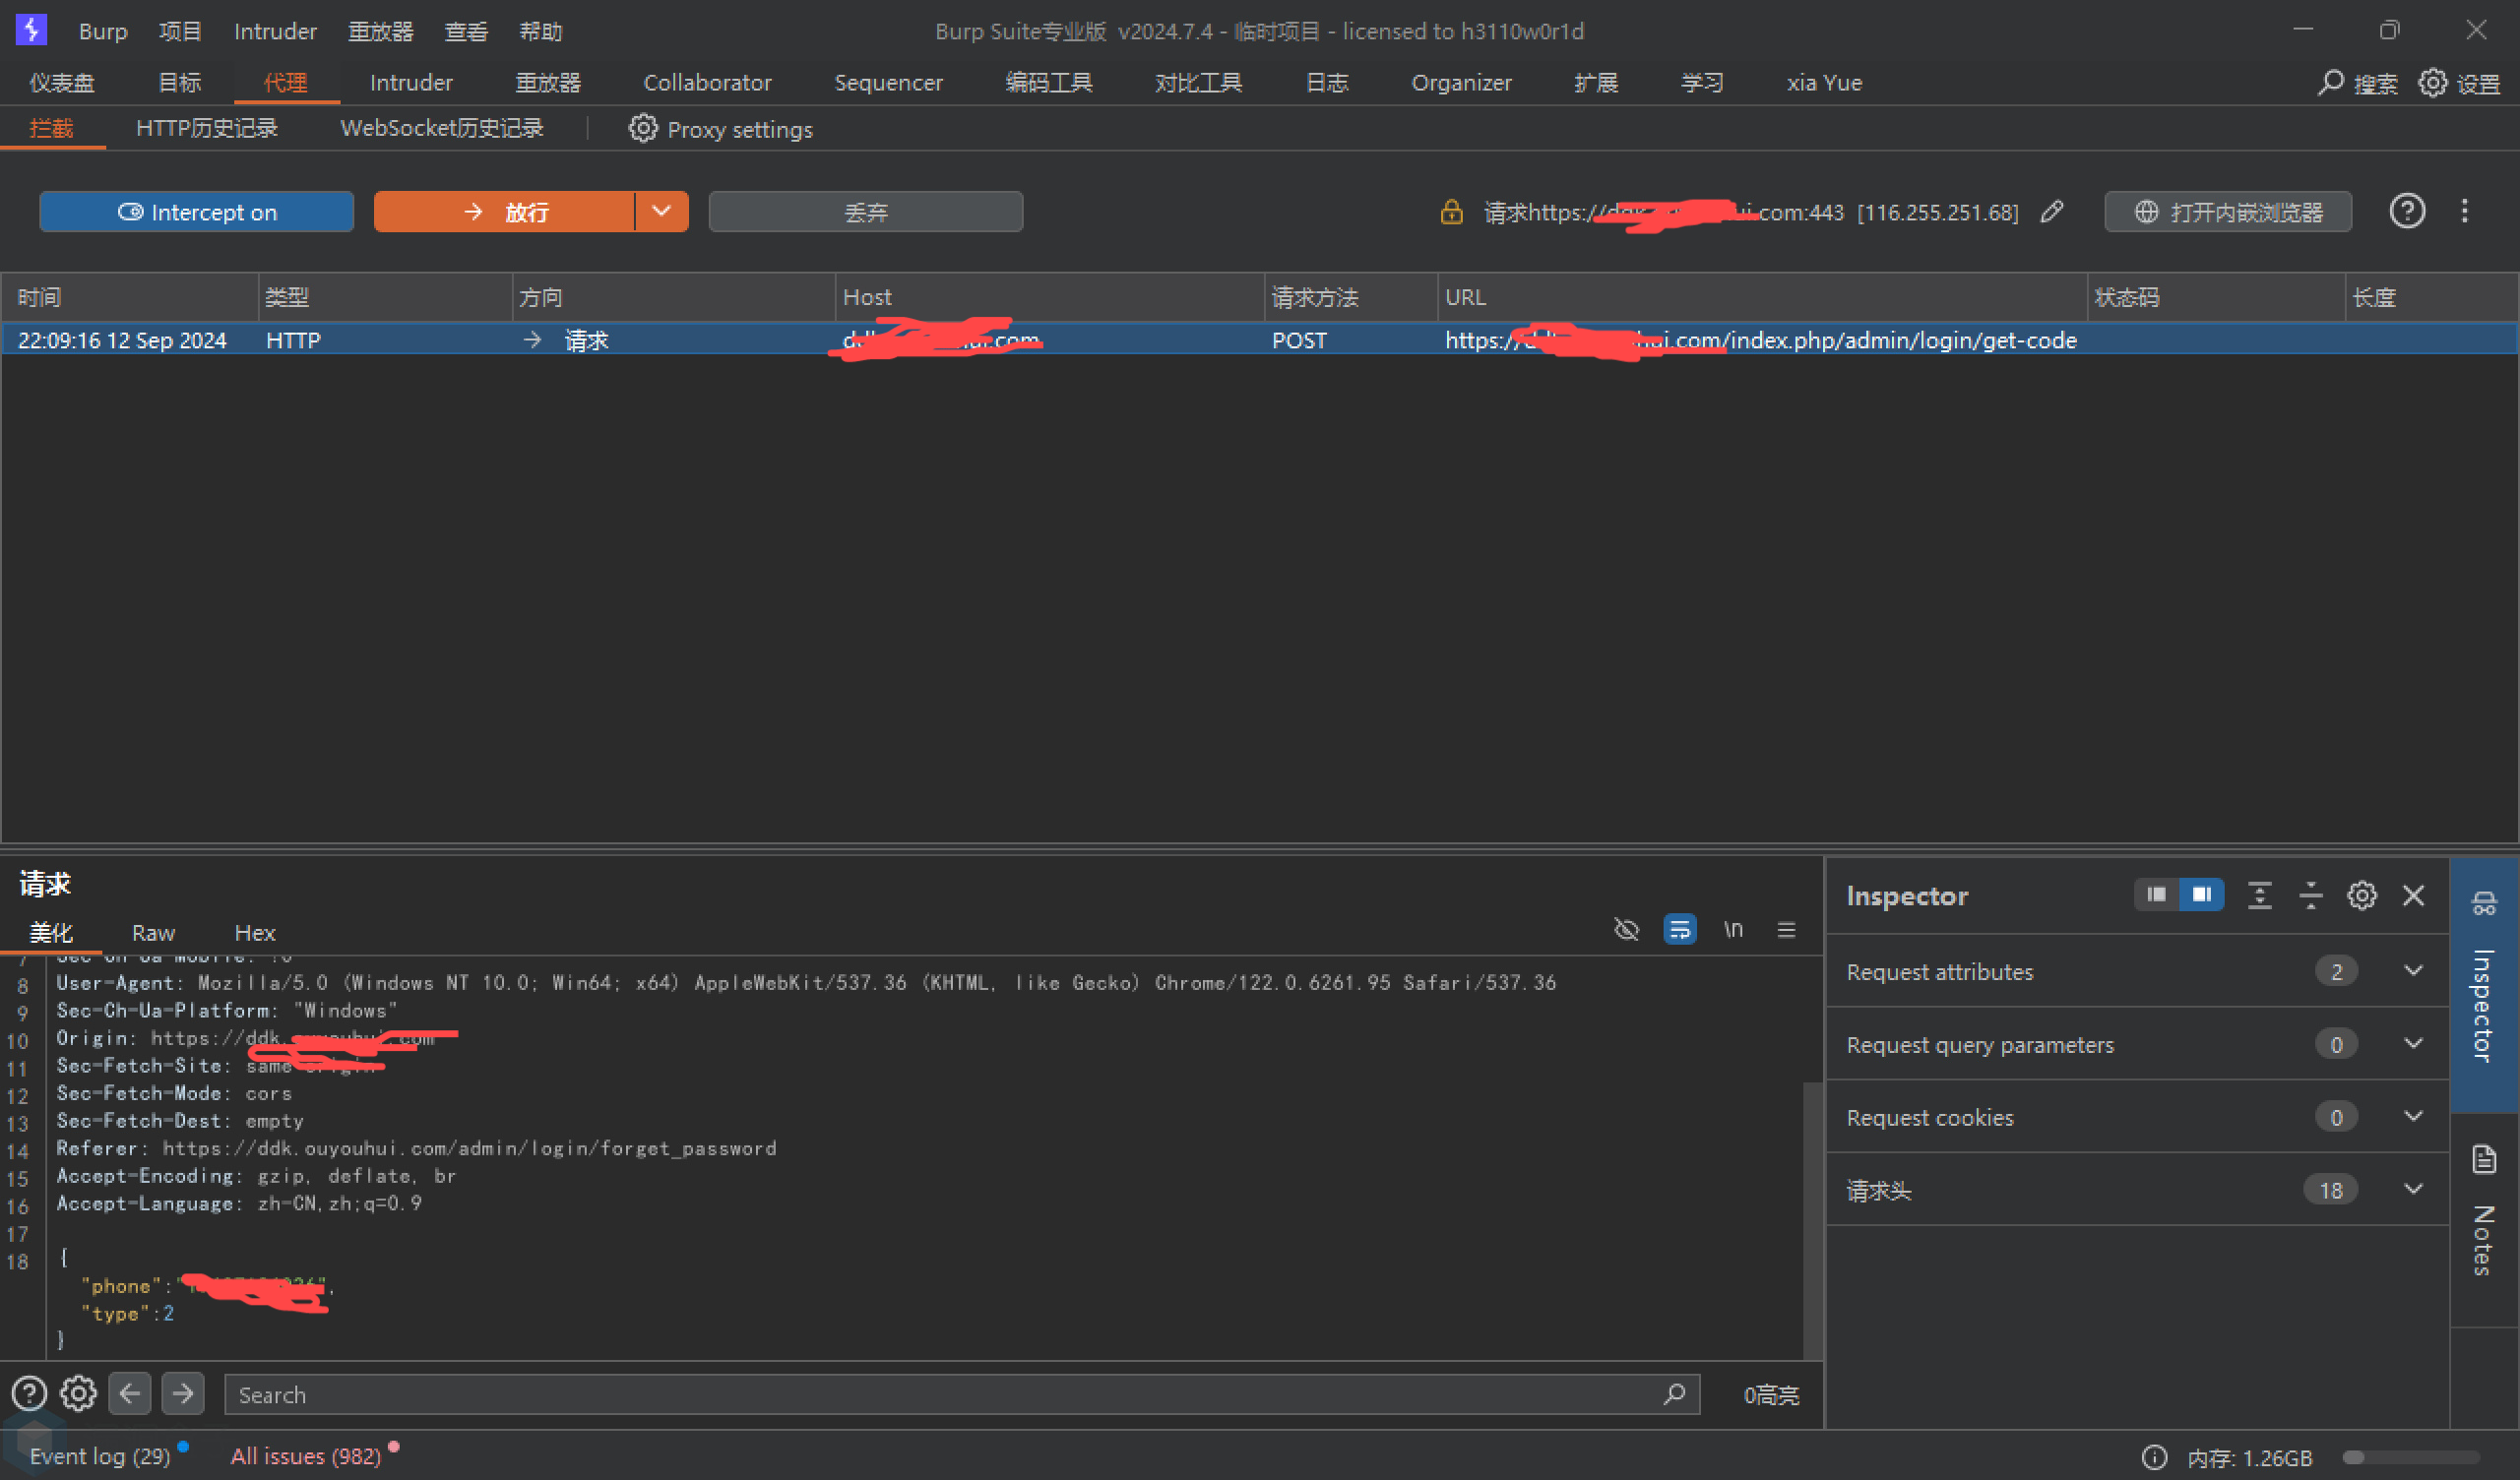Open the help question mark in intercept toolbar
2520x1480 pixels.
tap(2407, 211)
